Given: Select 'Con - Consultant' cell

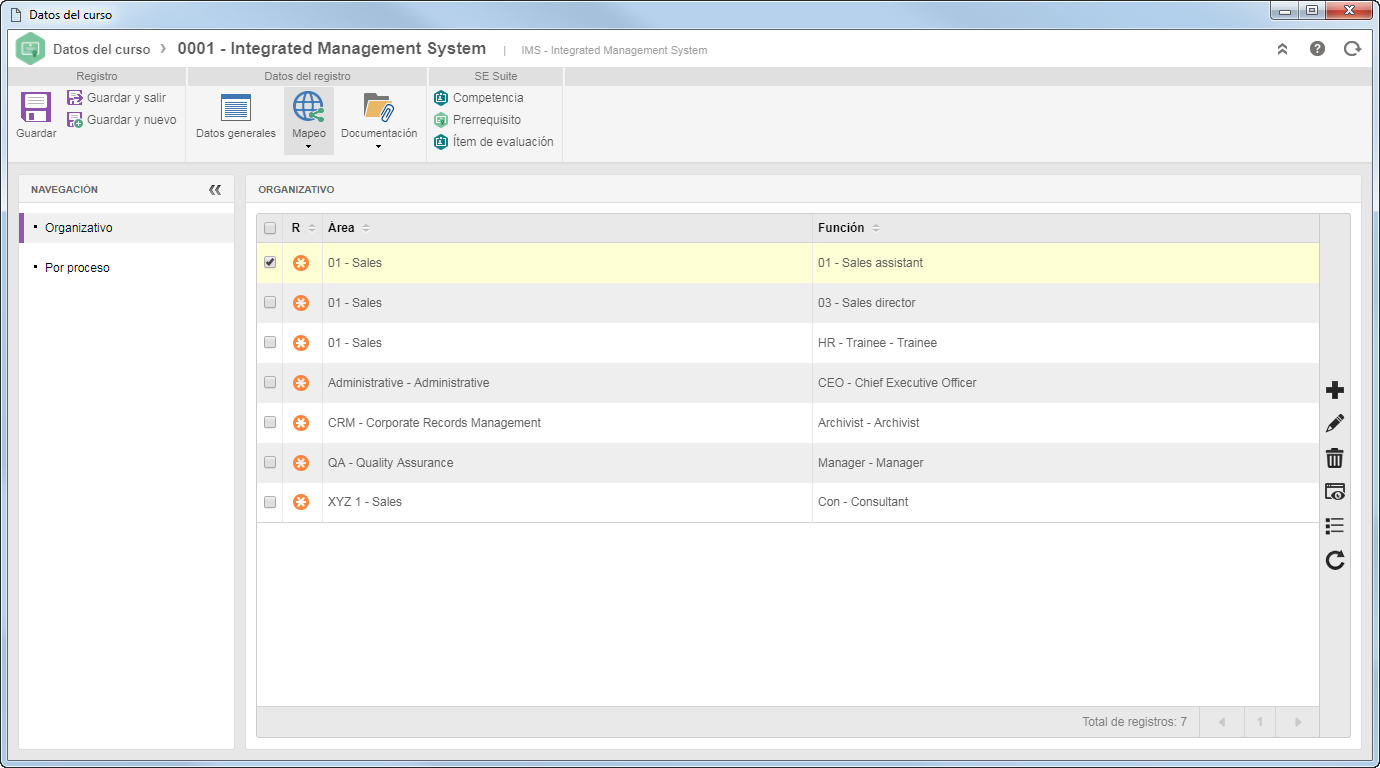Looking at the screenshot, I should point(1065,502).
